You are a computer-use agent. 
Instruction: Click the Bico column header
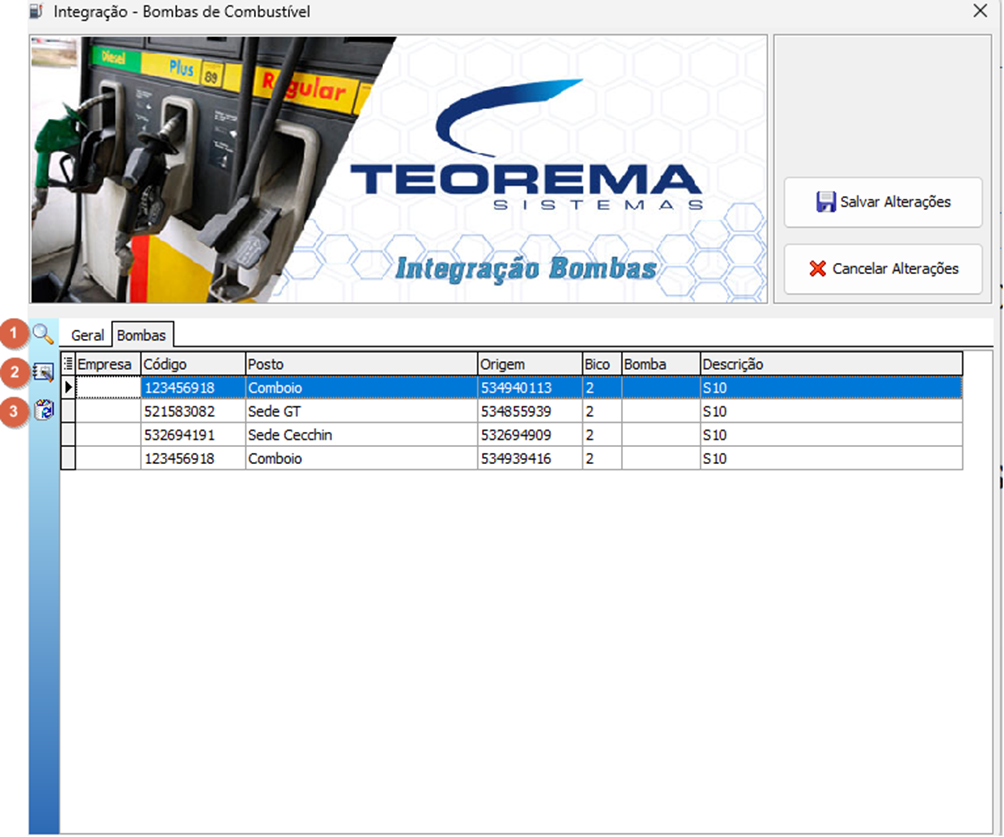click(601, 364)
